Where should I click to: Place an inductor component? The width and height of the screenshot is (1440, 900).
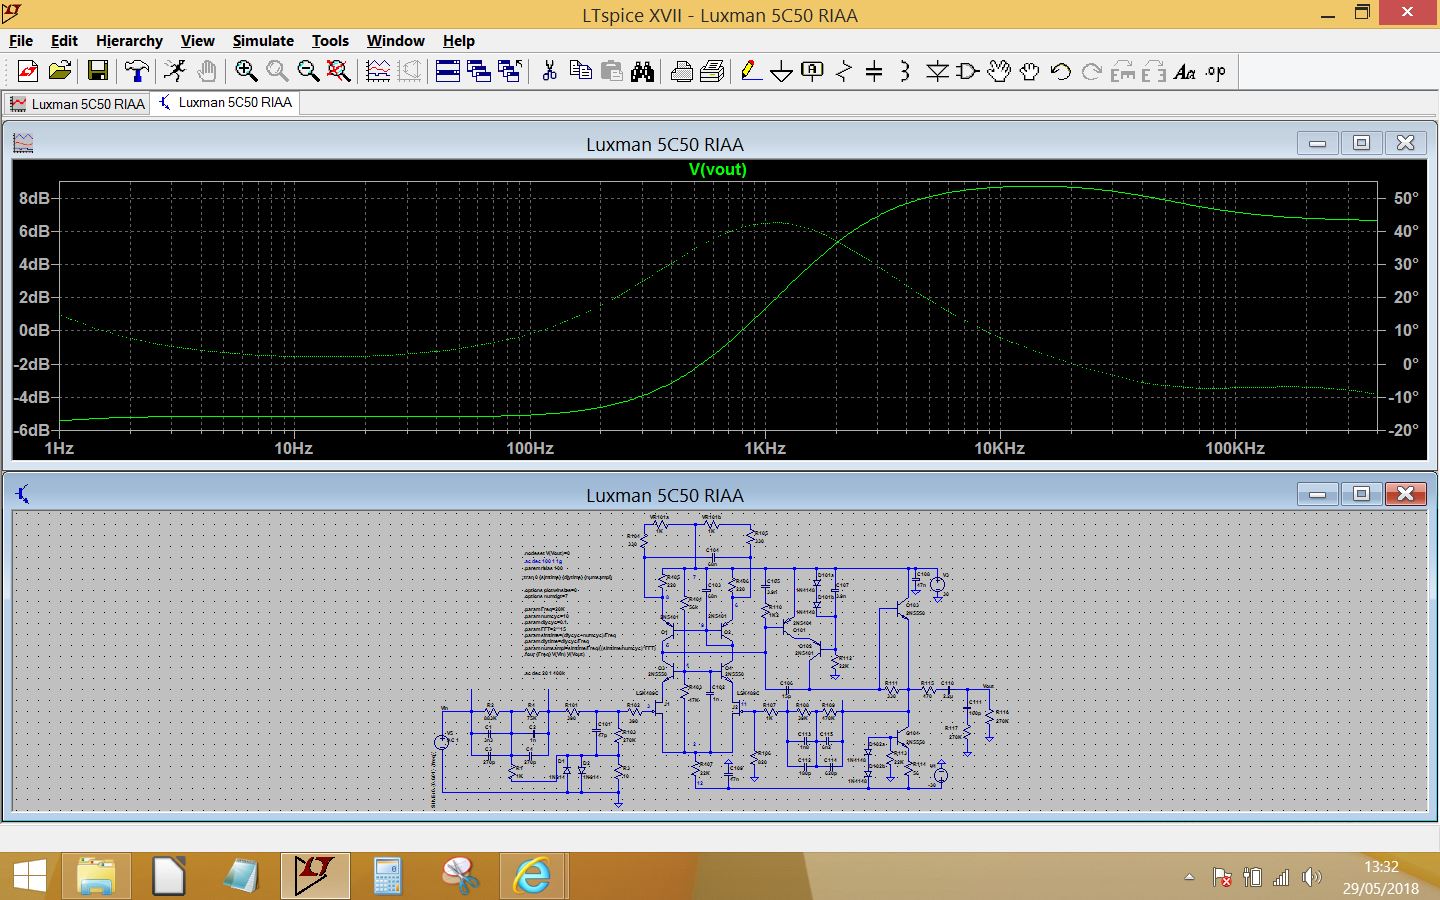(905, 71)
